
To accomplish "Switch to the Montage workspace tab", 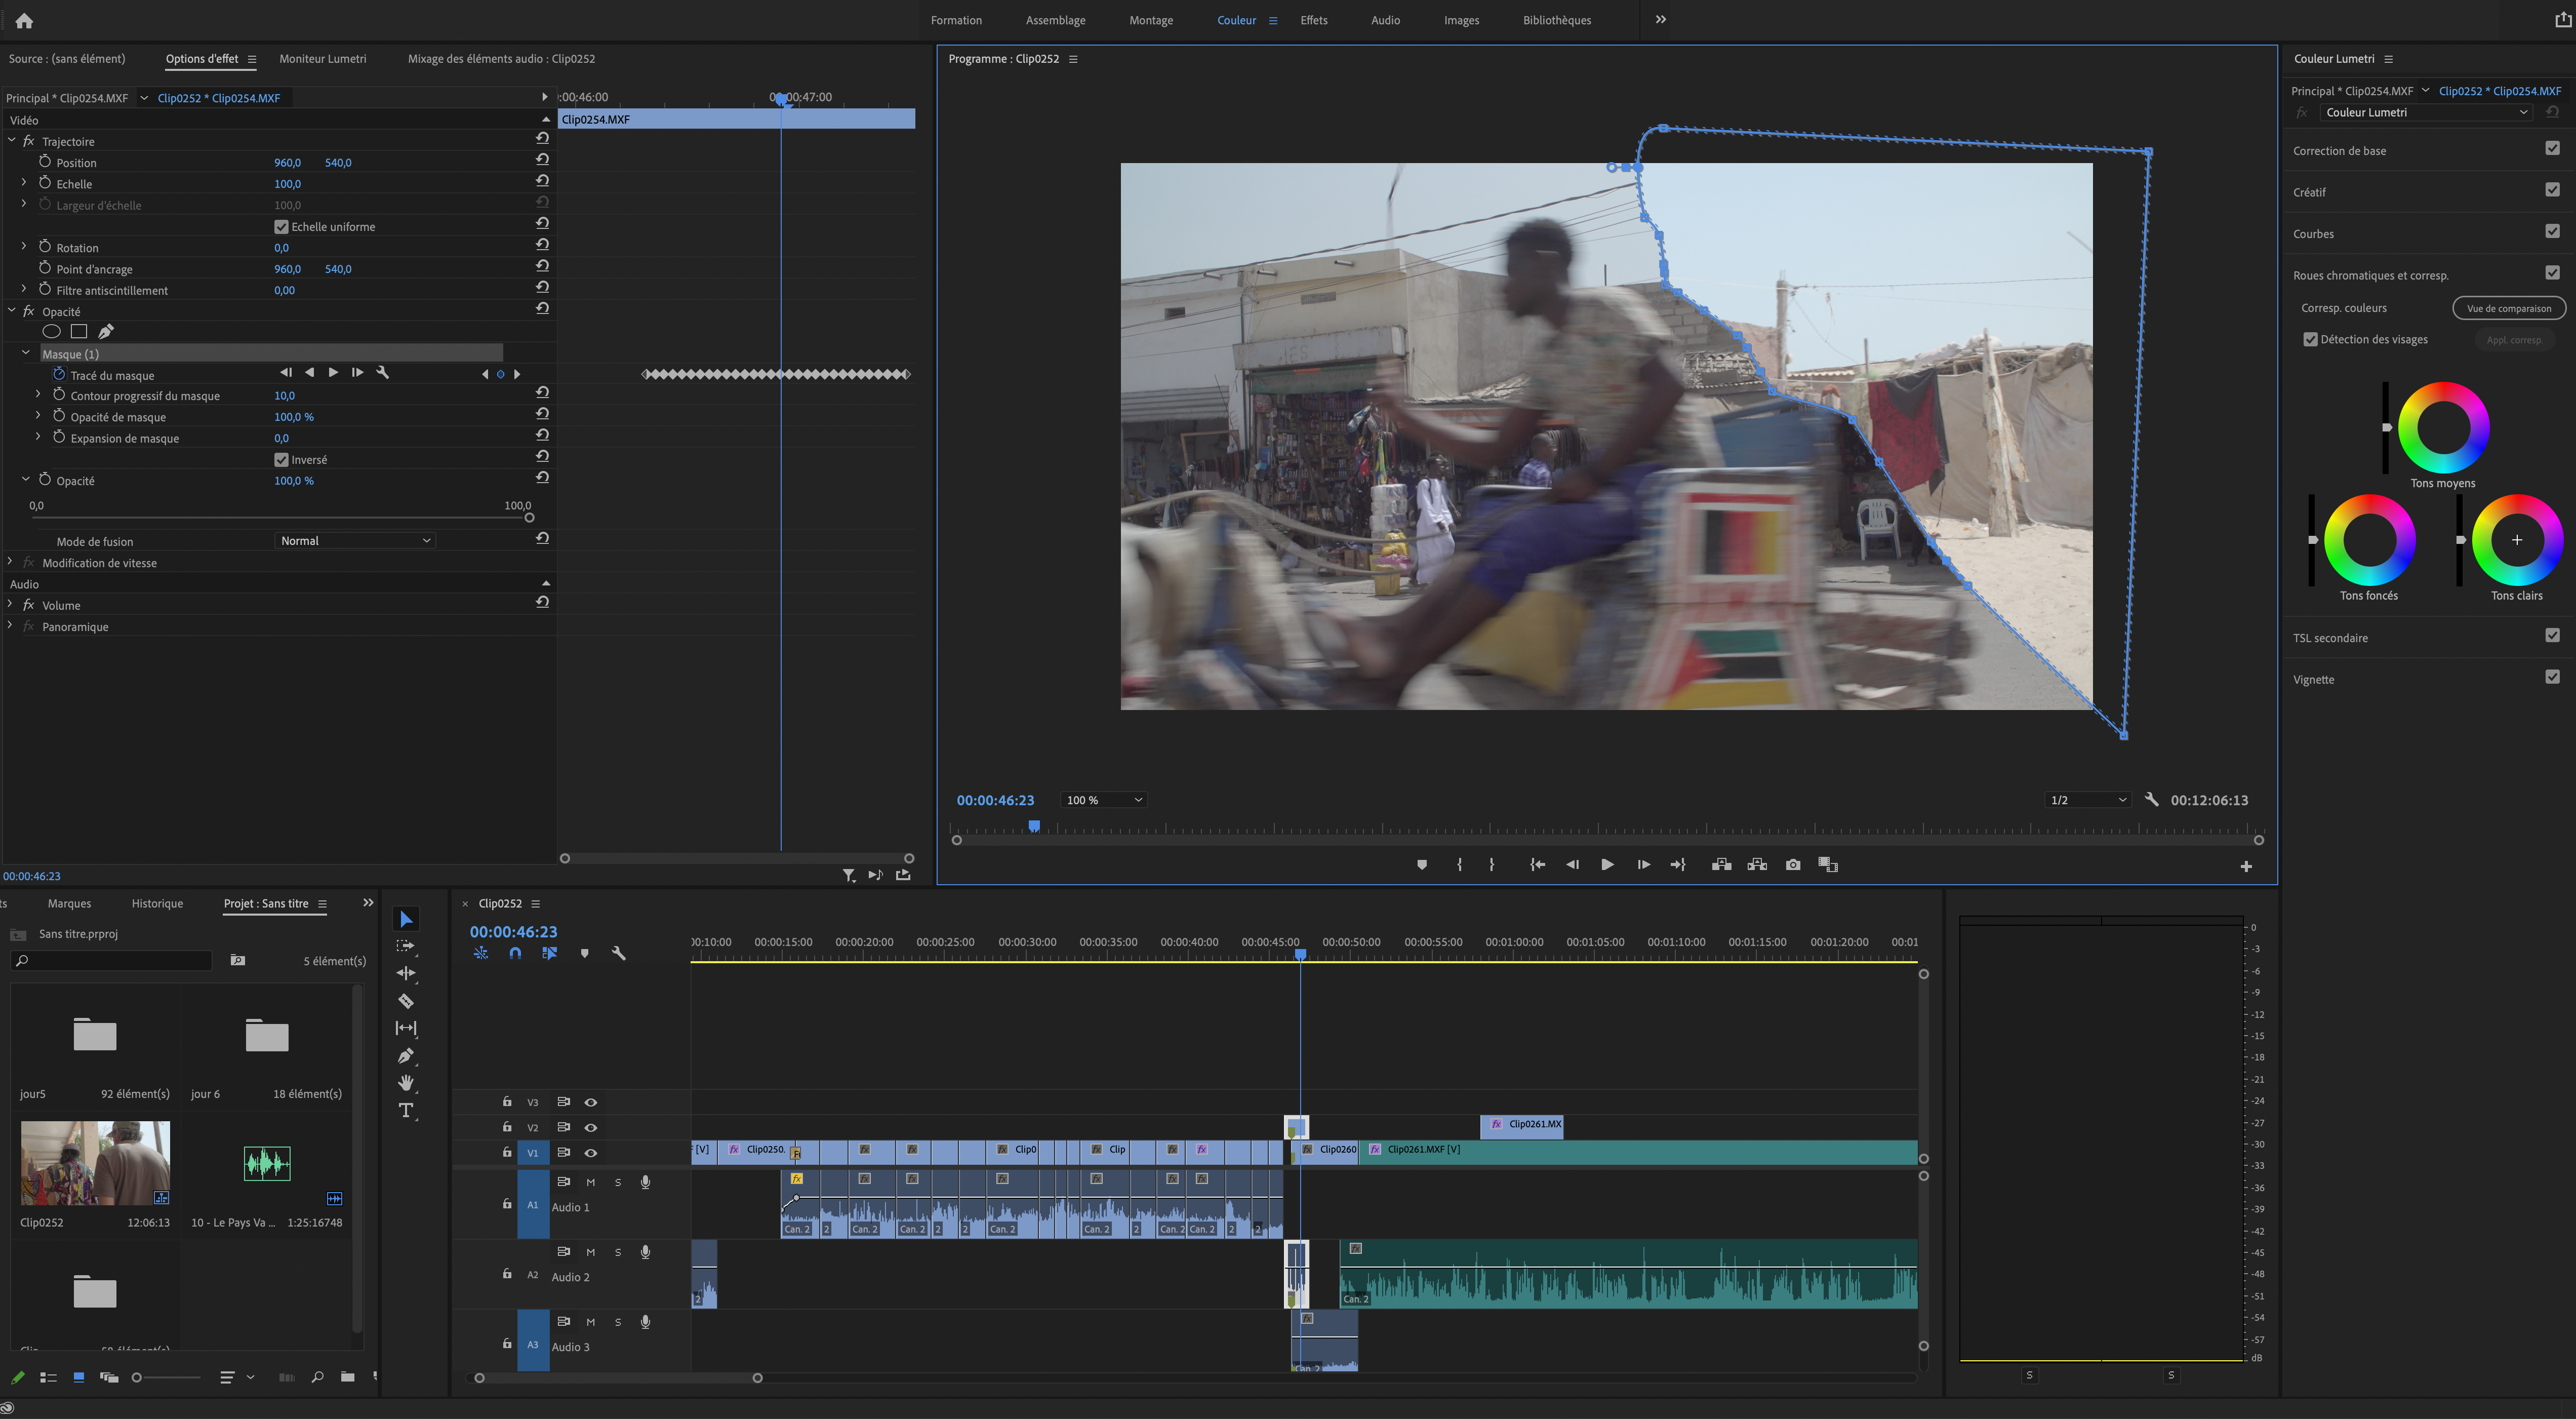I will [x=1150, y=20].
